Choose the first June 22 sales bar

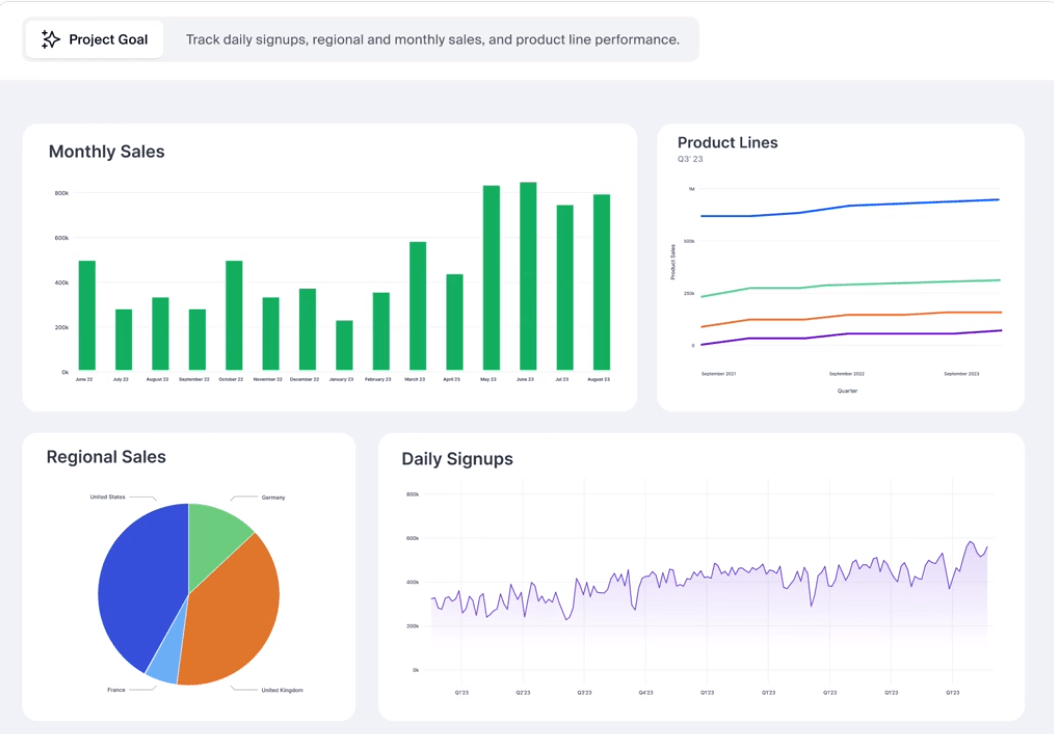pos(87,315)
